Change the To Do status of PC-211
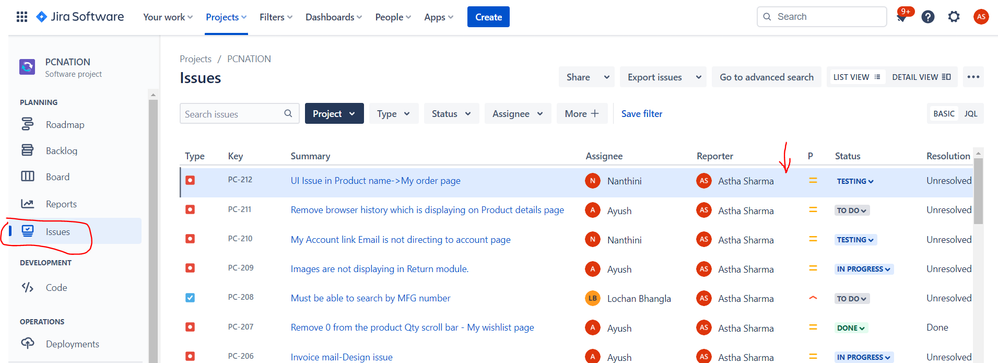The height and width of the screenshot is (363, 998). coord(852,210)
